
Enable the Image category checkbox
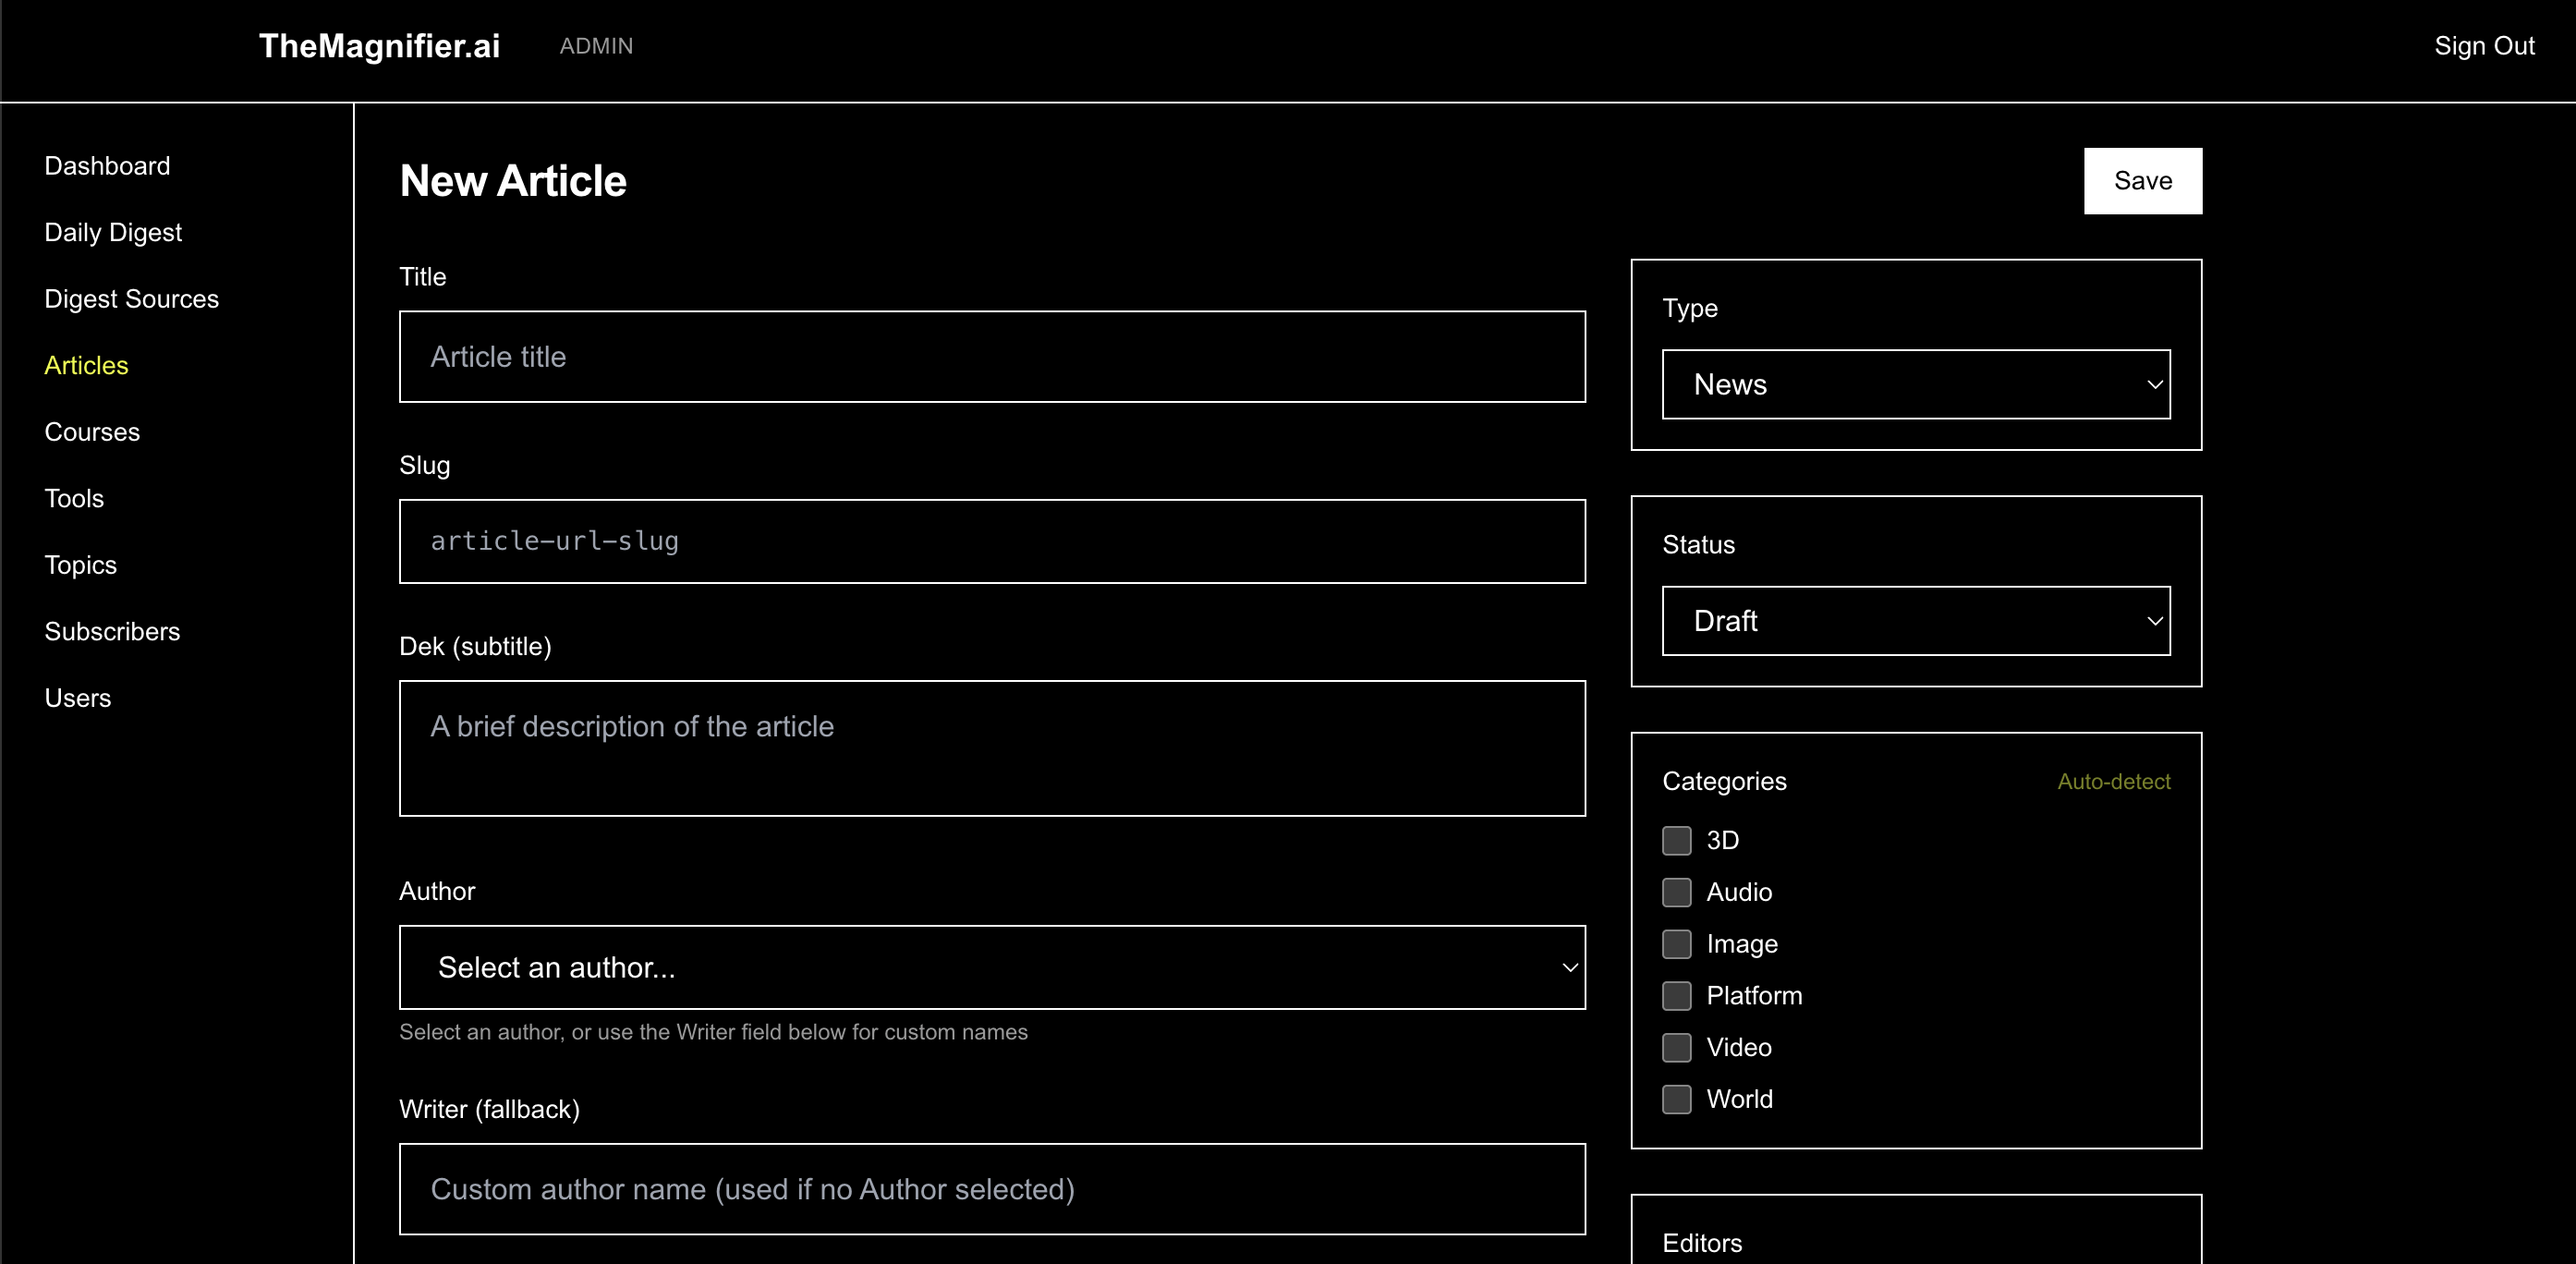pyautogui.click(x=1676, y=944)
